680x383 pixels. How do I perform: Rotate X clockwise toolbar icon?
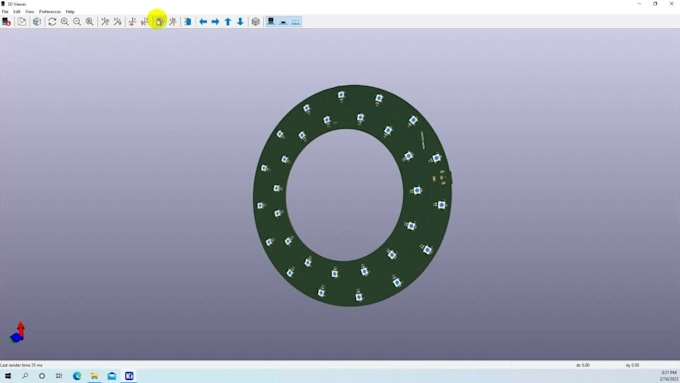click(105, 22)
